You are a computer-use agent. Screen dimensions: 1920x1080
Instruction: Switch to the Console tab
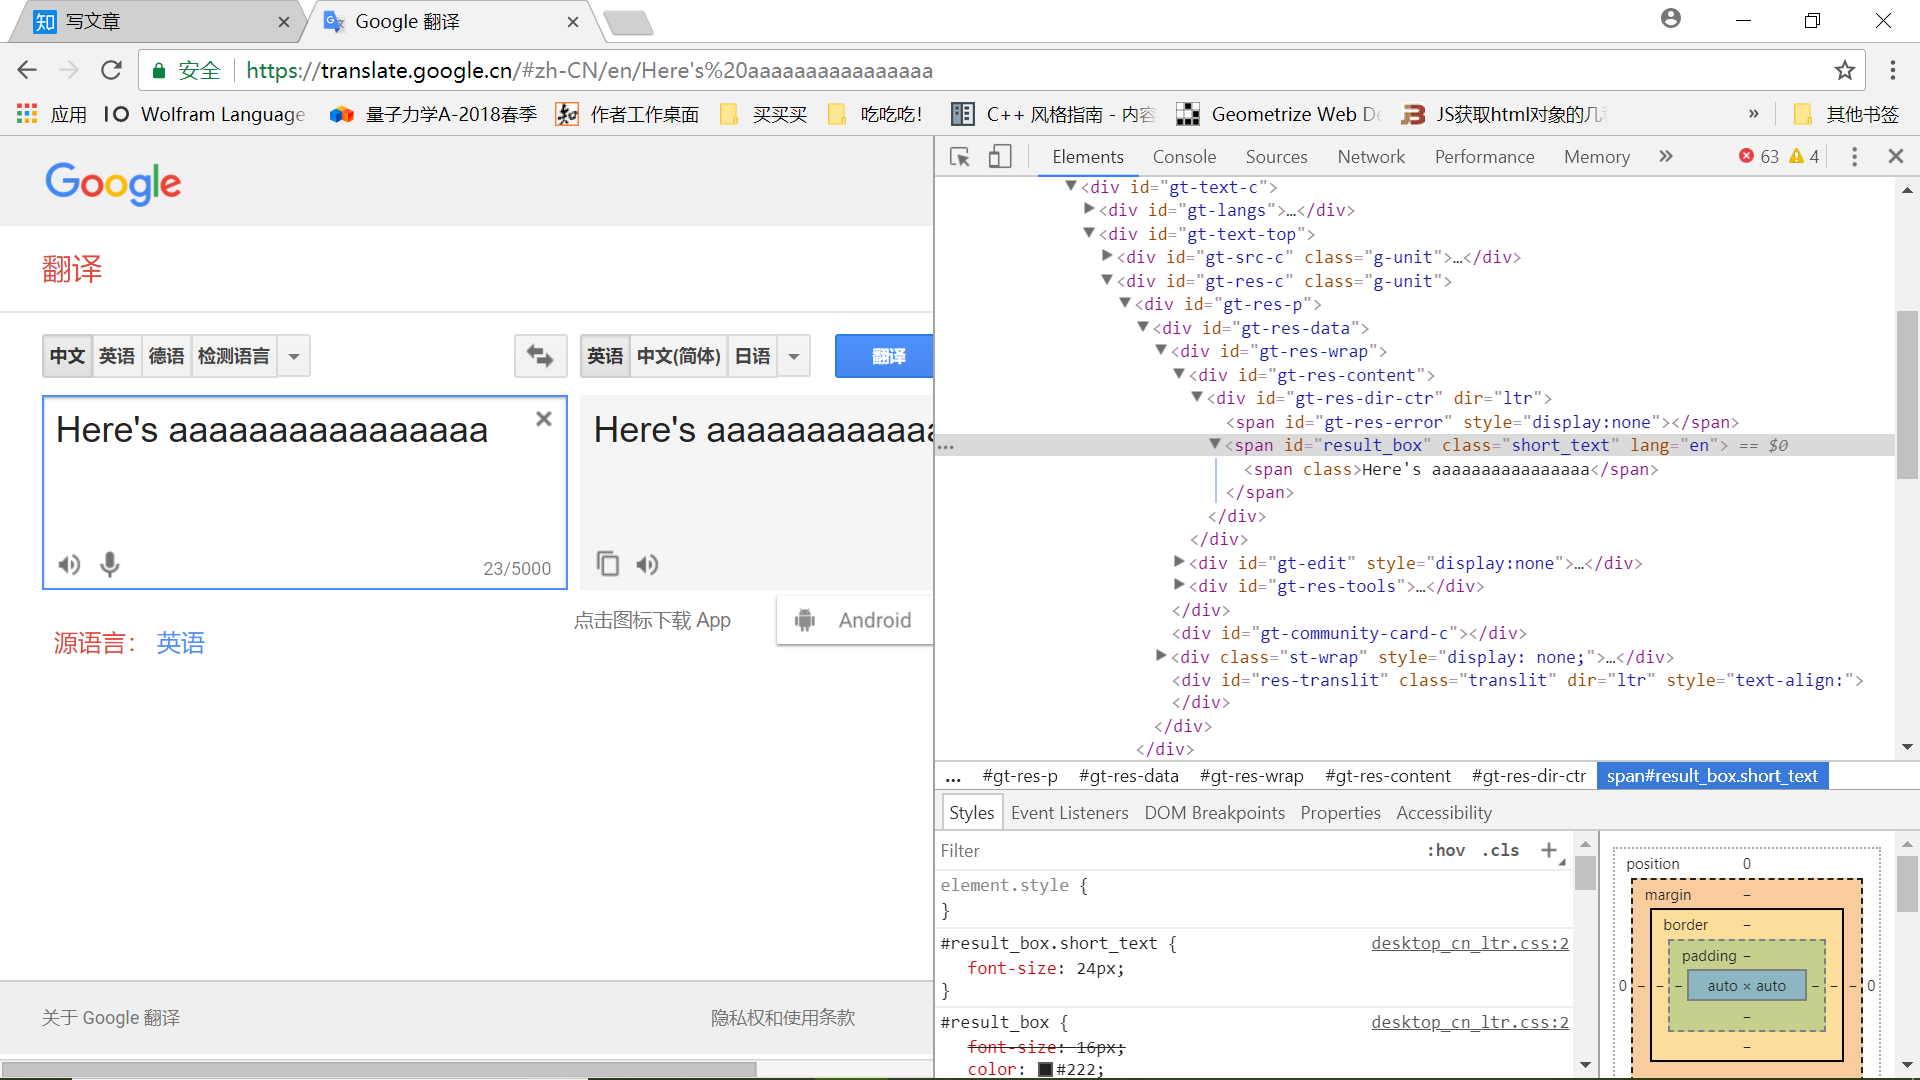pyautogui.click(x=1184, y=157)
